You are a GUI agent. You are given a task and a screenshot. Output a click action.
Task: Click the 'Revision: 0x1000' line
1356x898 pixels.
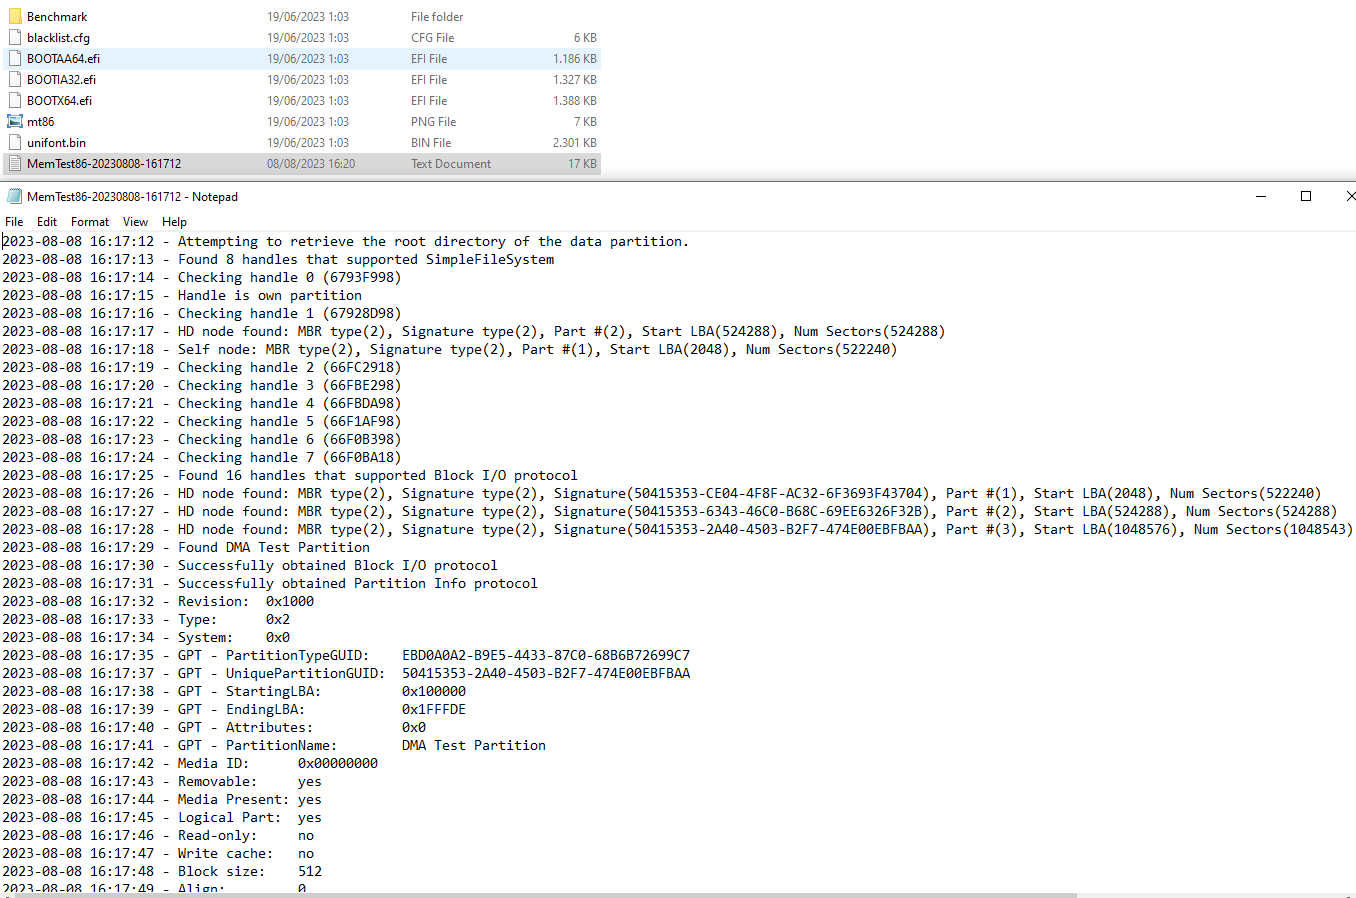click(158, 601)
